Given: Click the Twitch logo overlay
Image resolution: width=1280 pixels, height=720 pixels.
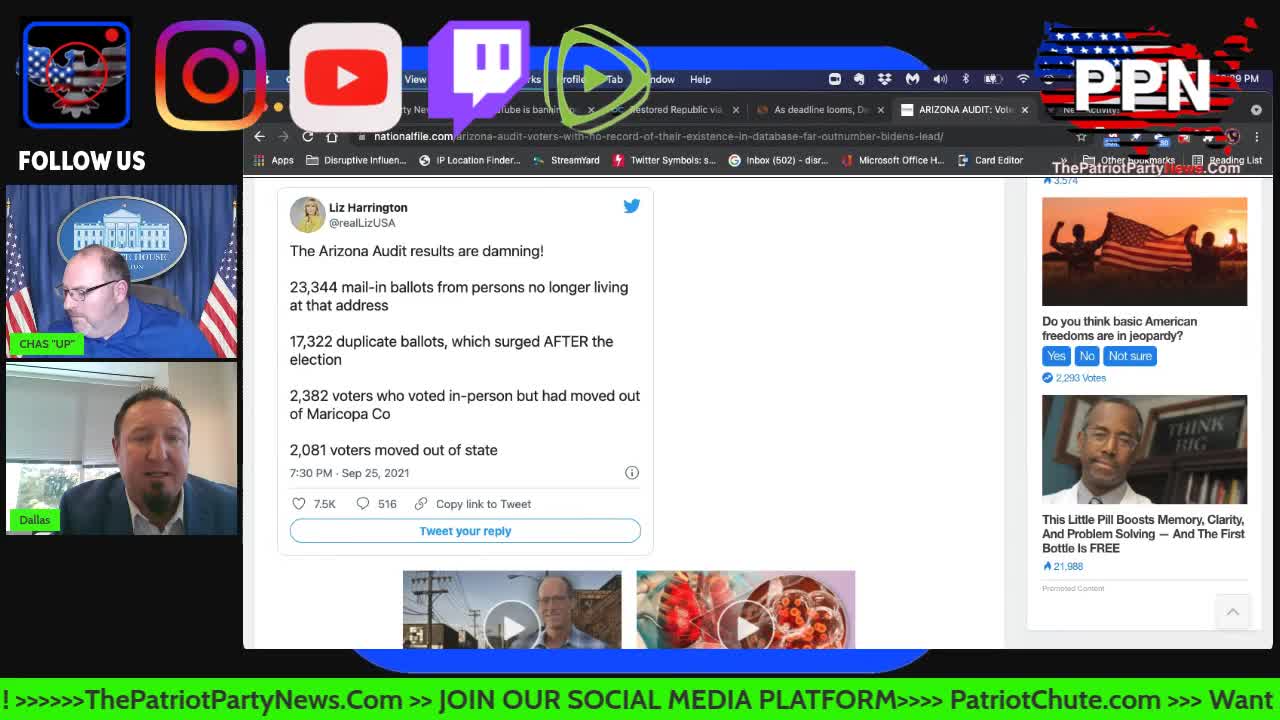Looking at the screenshot, I should click(478, 76).
